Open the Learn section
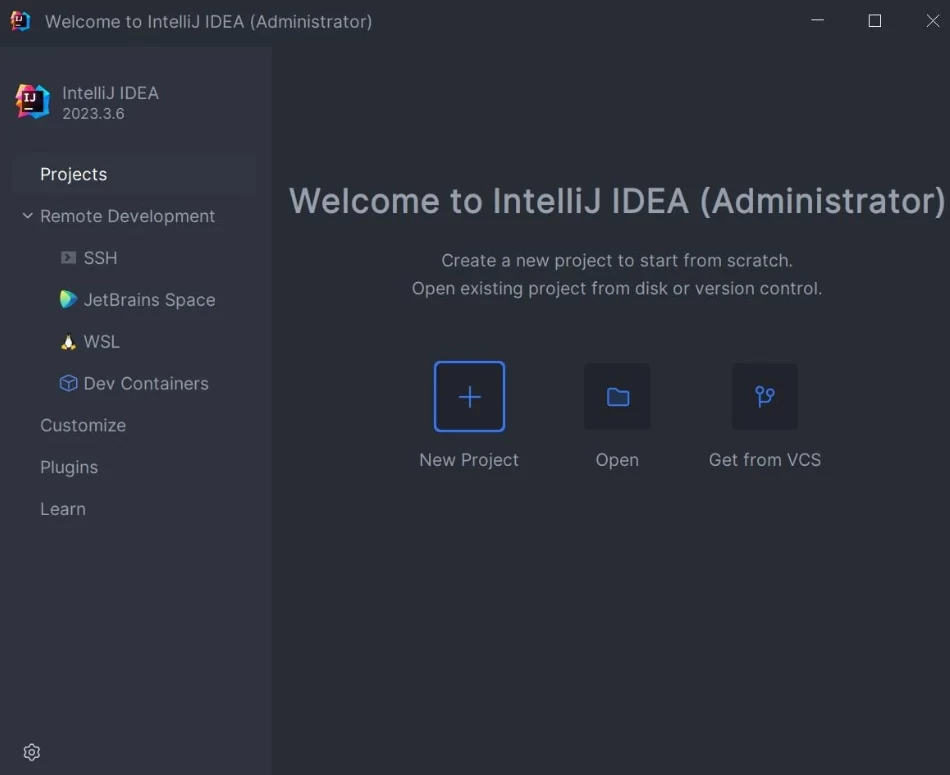 [x=63, y=510]
